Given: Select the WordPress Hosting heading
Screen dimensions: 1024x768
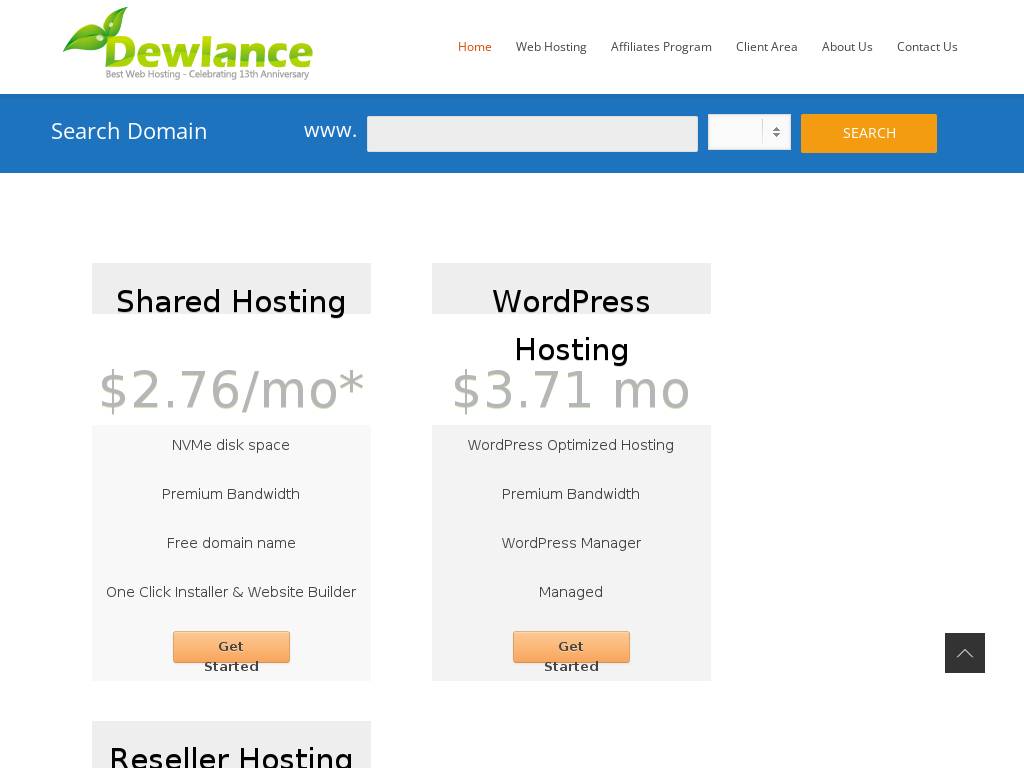Looking at the screenshot, I should [x=571, y=324].
